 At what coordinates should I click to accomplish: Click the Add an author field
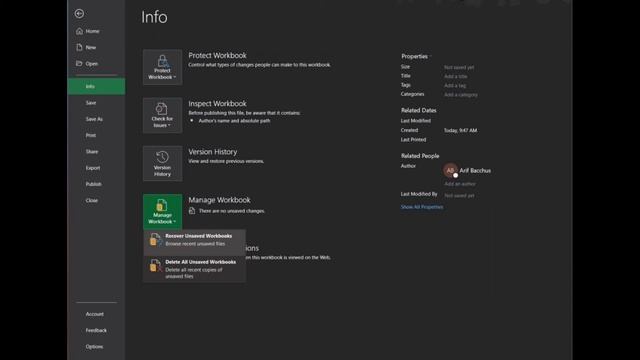coord(460,184)
